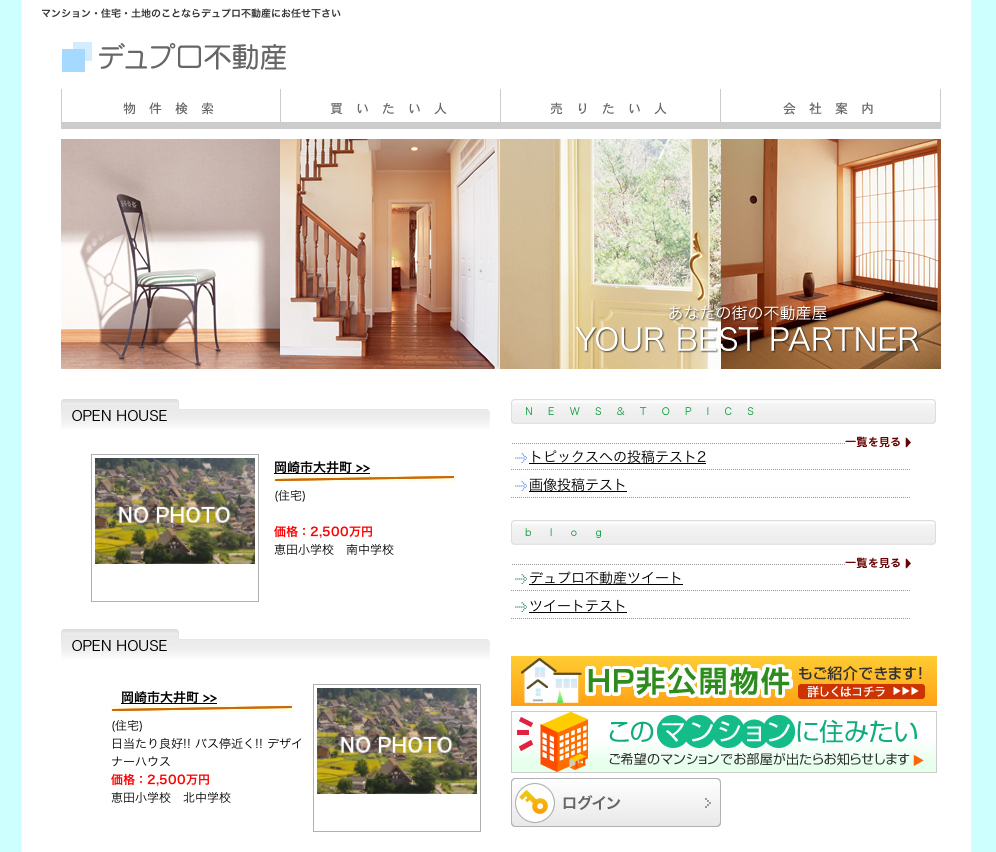Click the デュプロ不動産 logo icon
Viewport: 996px width, 852px height.
77,57
